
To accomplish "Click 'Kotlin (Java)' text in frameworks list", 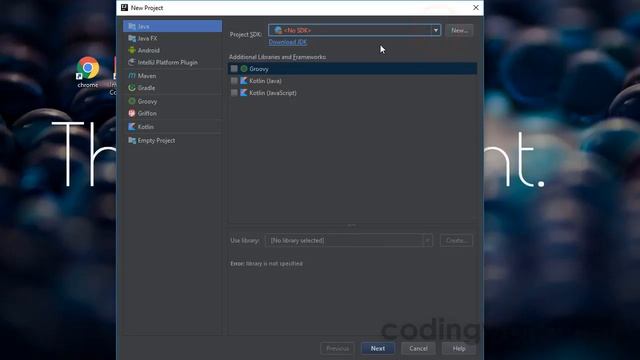I will 265,81.
